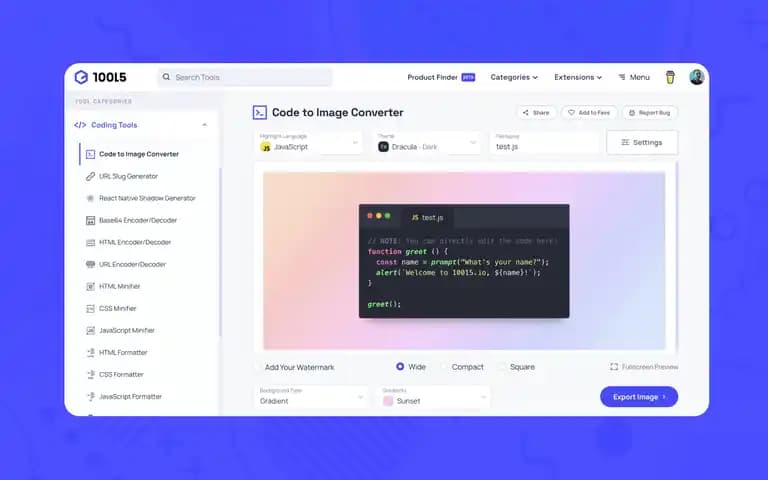Click the HTML Formatter icon
The image size is (768, 480).
91,353
